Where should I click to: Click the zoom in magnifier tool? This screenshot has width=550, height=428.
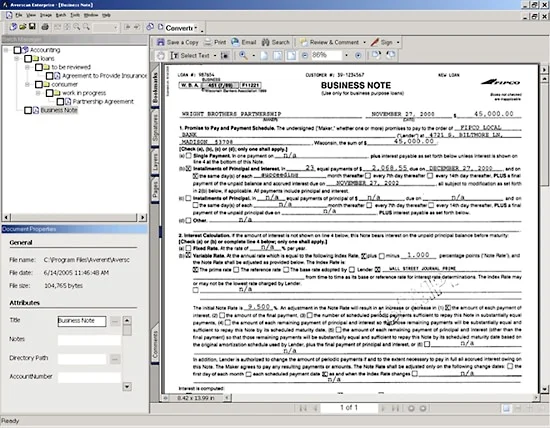pyautogui.click(x=243, y=55)
